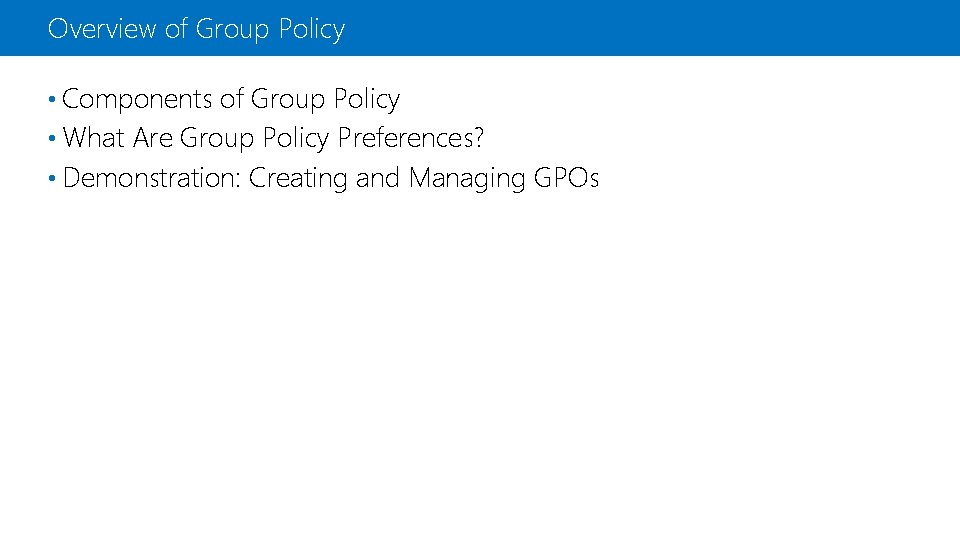This screenshot has height=540, width=960.
Task: Click the word 'Creating' in third bullet
Action: pyautogui.click(x=298, y=180)
